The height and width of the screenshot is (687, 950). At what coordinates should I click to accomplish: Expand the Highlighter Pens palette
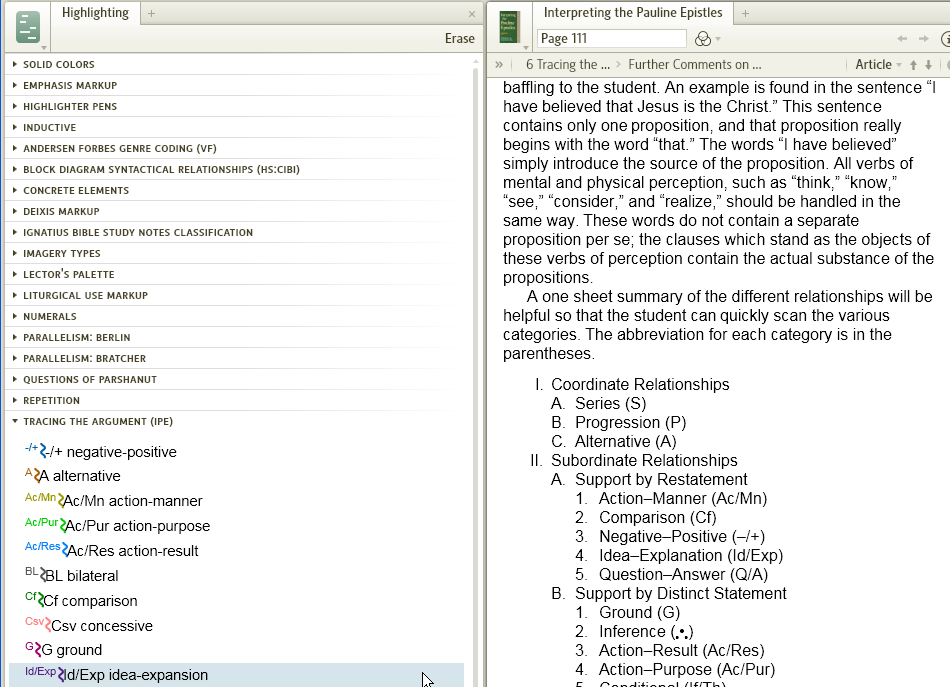(x=15, y=106)
